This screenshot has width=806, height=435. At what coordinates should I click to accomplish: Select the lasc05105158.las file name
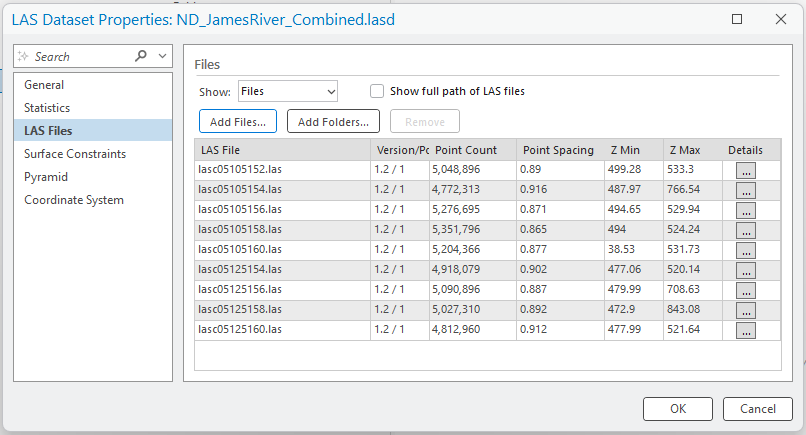(240, 229)
